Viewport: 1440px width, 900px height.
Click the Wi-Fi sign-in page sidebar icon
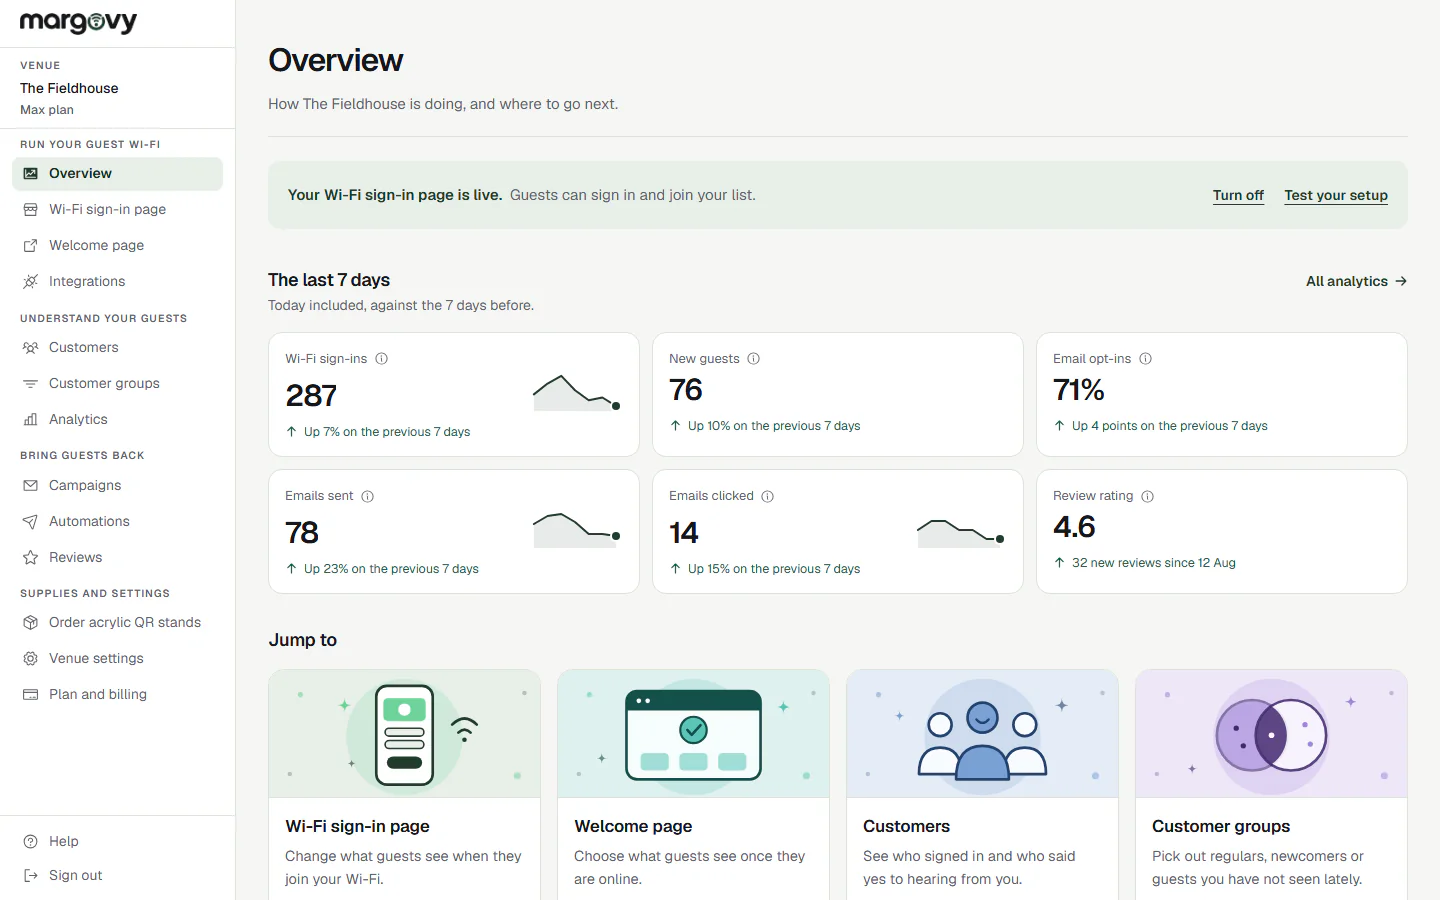[31, 209]
